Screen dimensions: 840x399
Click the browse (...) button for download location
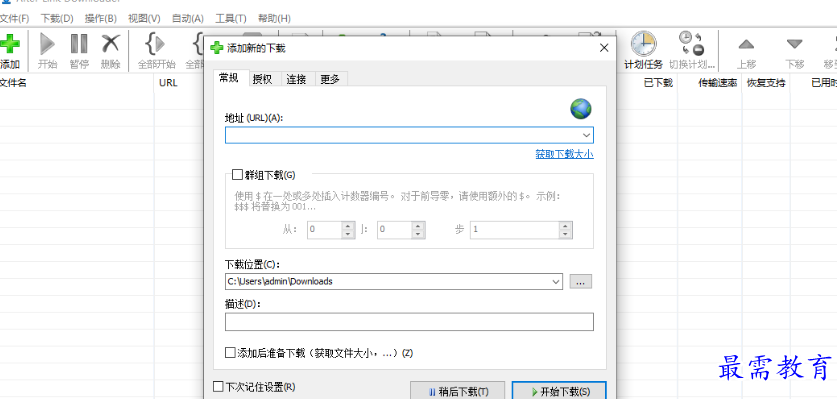[581, 281]
